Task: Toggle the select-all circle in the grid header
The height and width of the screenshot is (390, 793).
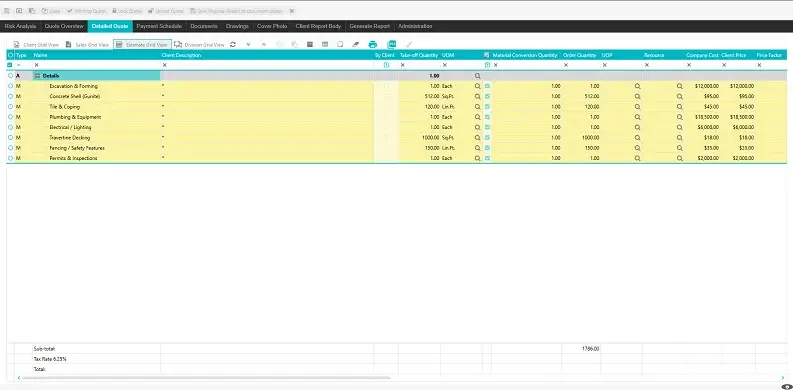Action: point(11,55)
